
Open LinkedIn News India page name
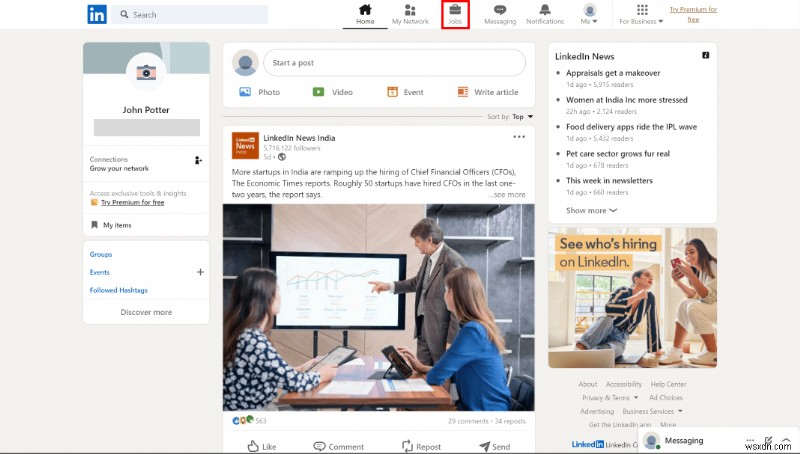[x=299, y=138]
